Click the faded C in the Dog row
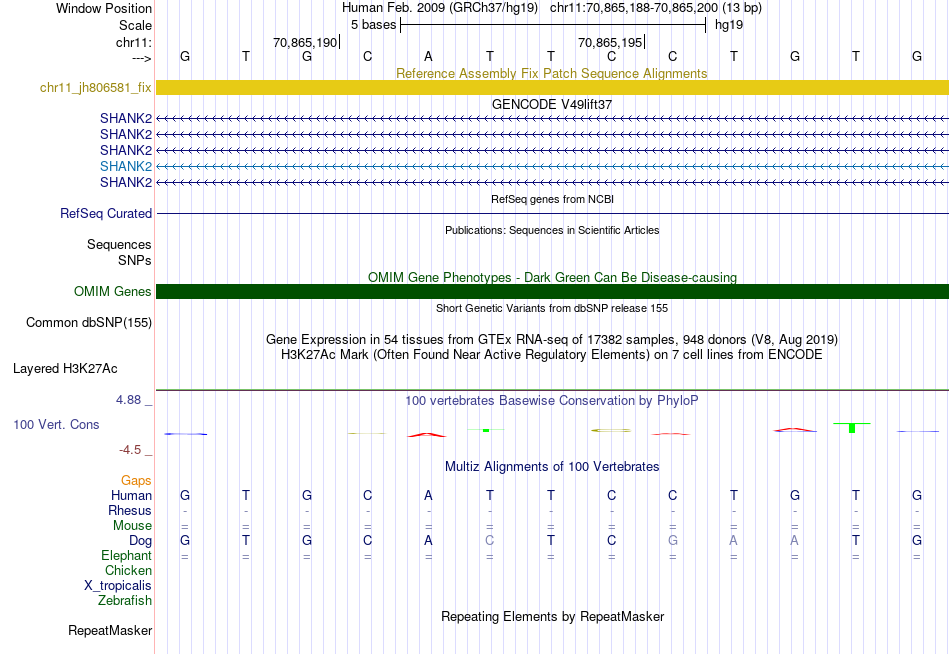This screenshot has width=950, height=654. click(490, 541)
